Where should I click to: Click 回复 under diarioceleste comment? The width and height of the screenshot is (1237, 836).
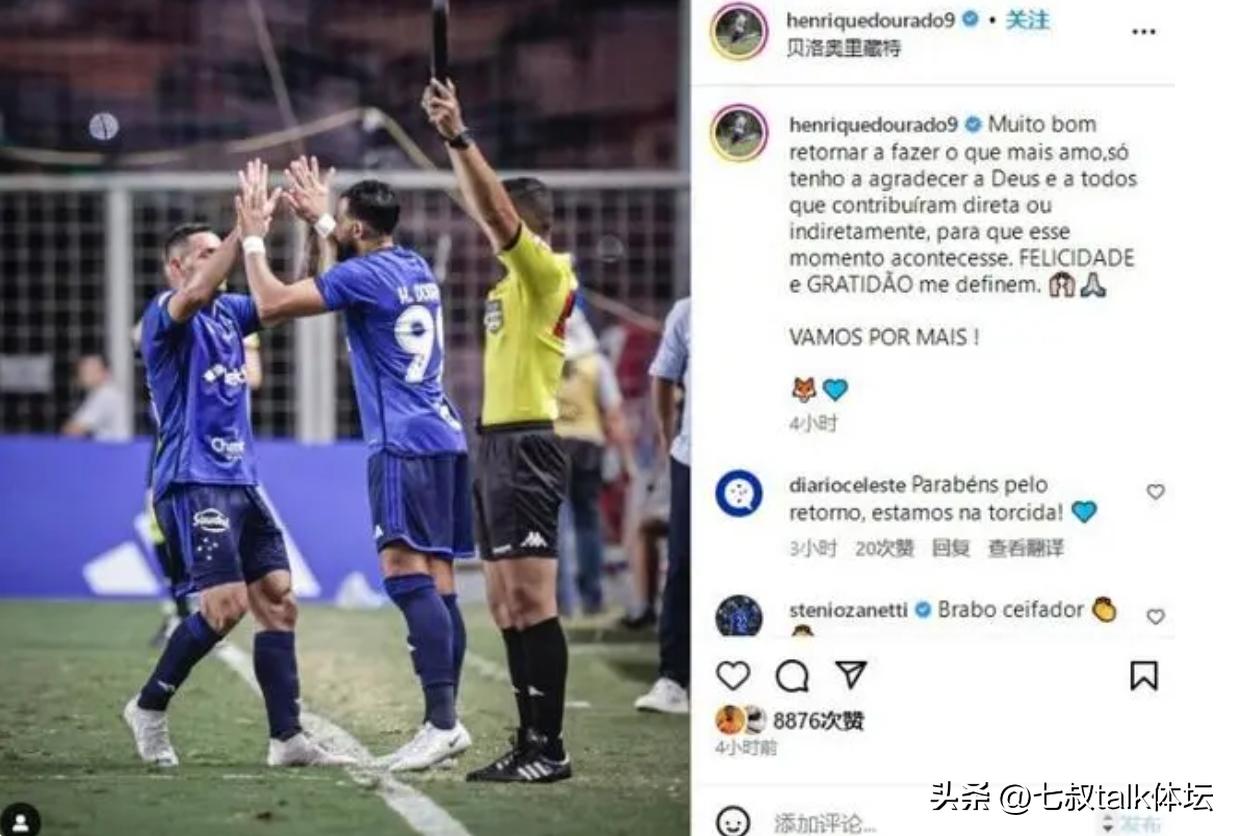click(x=950, y=548)
